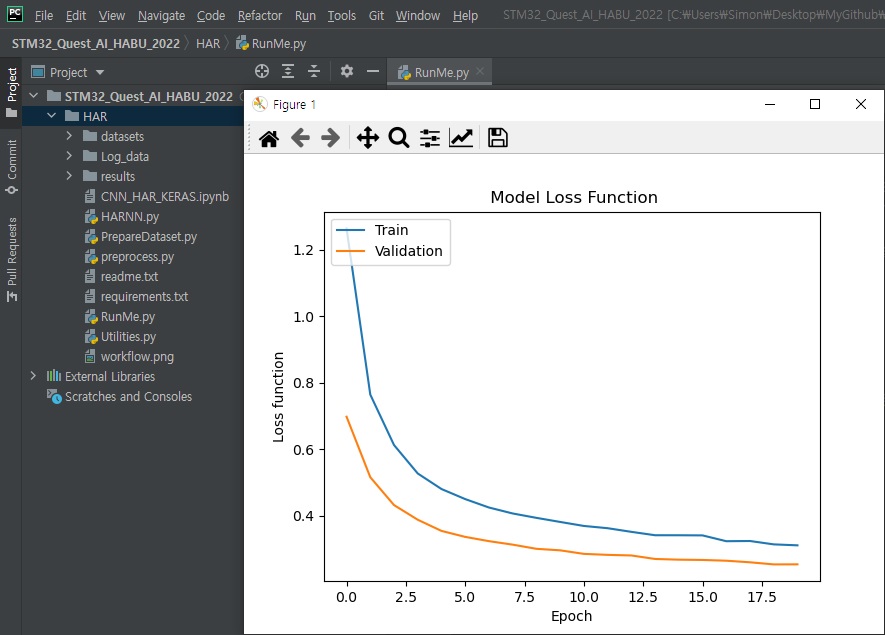Close the Figure 1 window
Viewport: 885px width, 635px height.
pyautogui.click(x=860, y=104)
